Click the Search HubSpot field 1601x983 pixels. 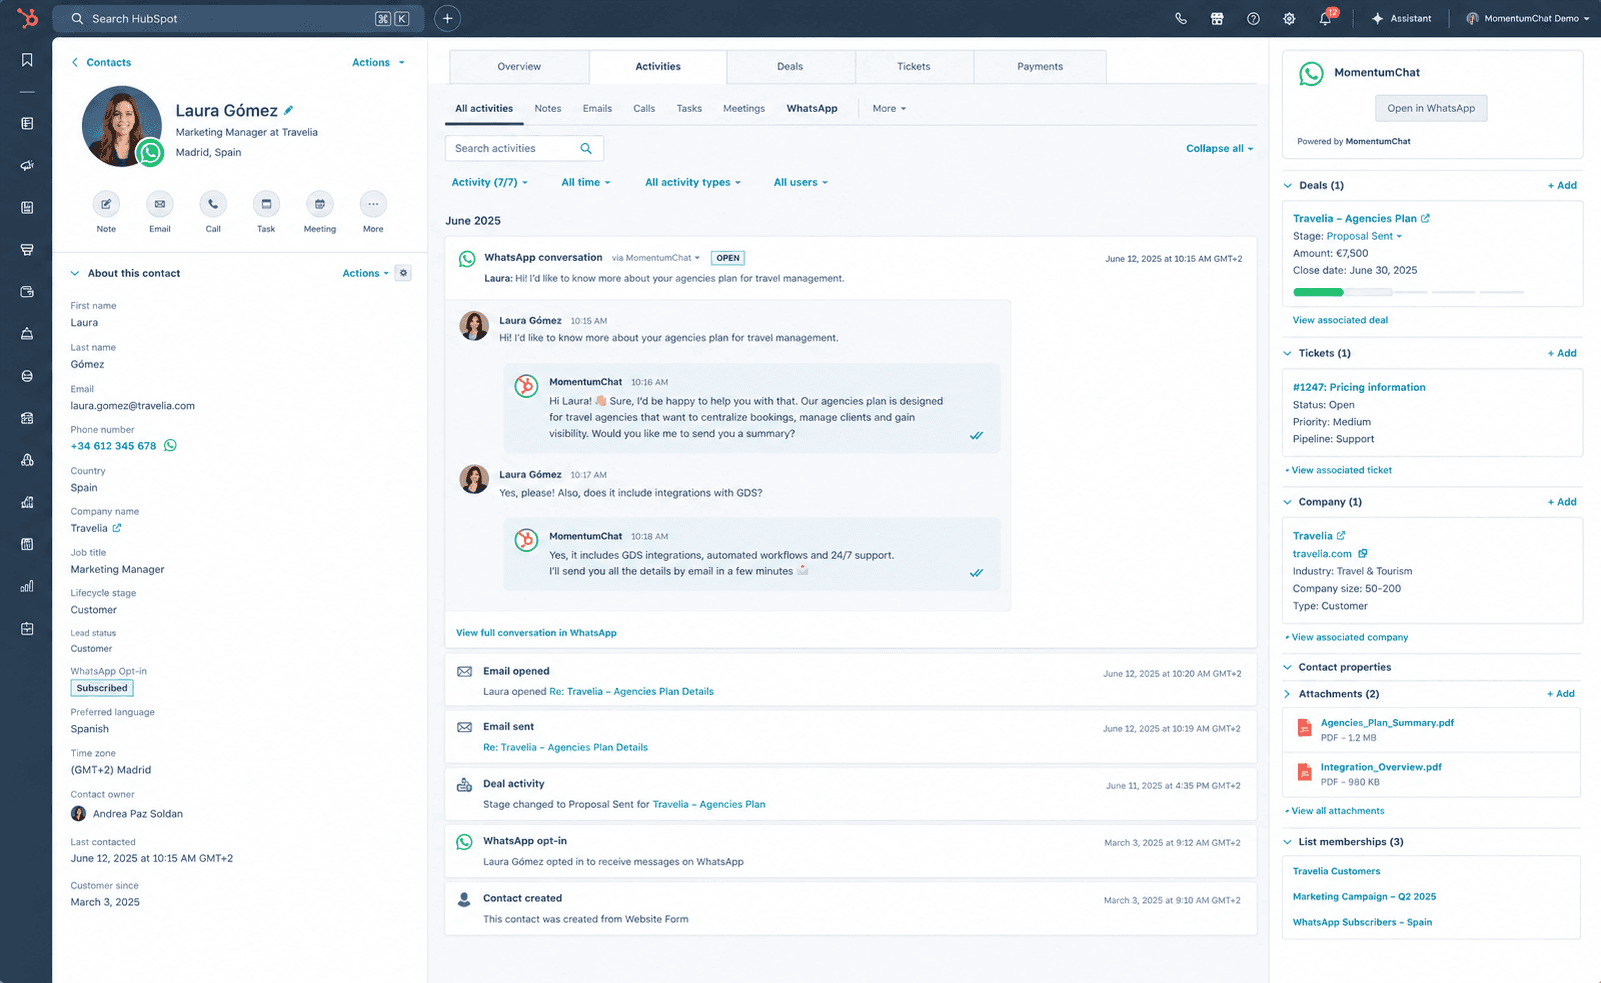[237, 18]
